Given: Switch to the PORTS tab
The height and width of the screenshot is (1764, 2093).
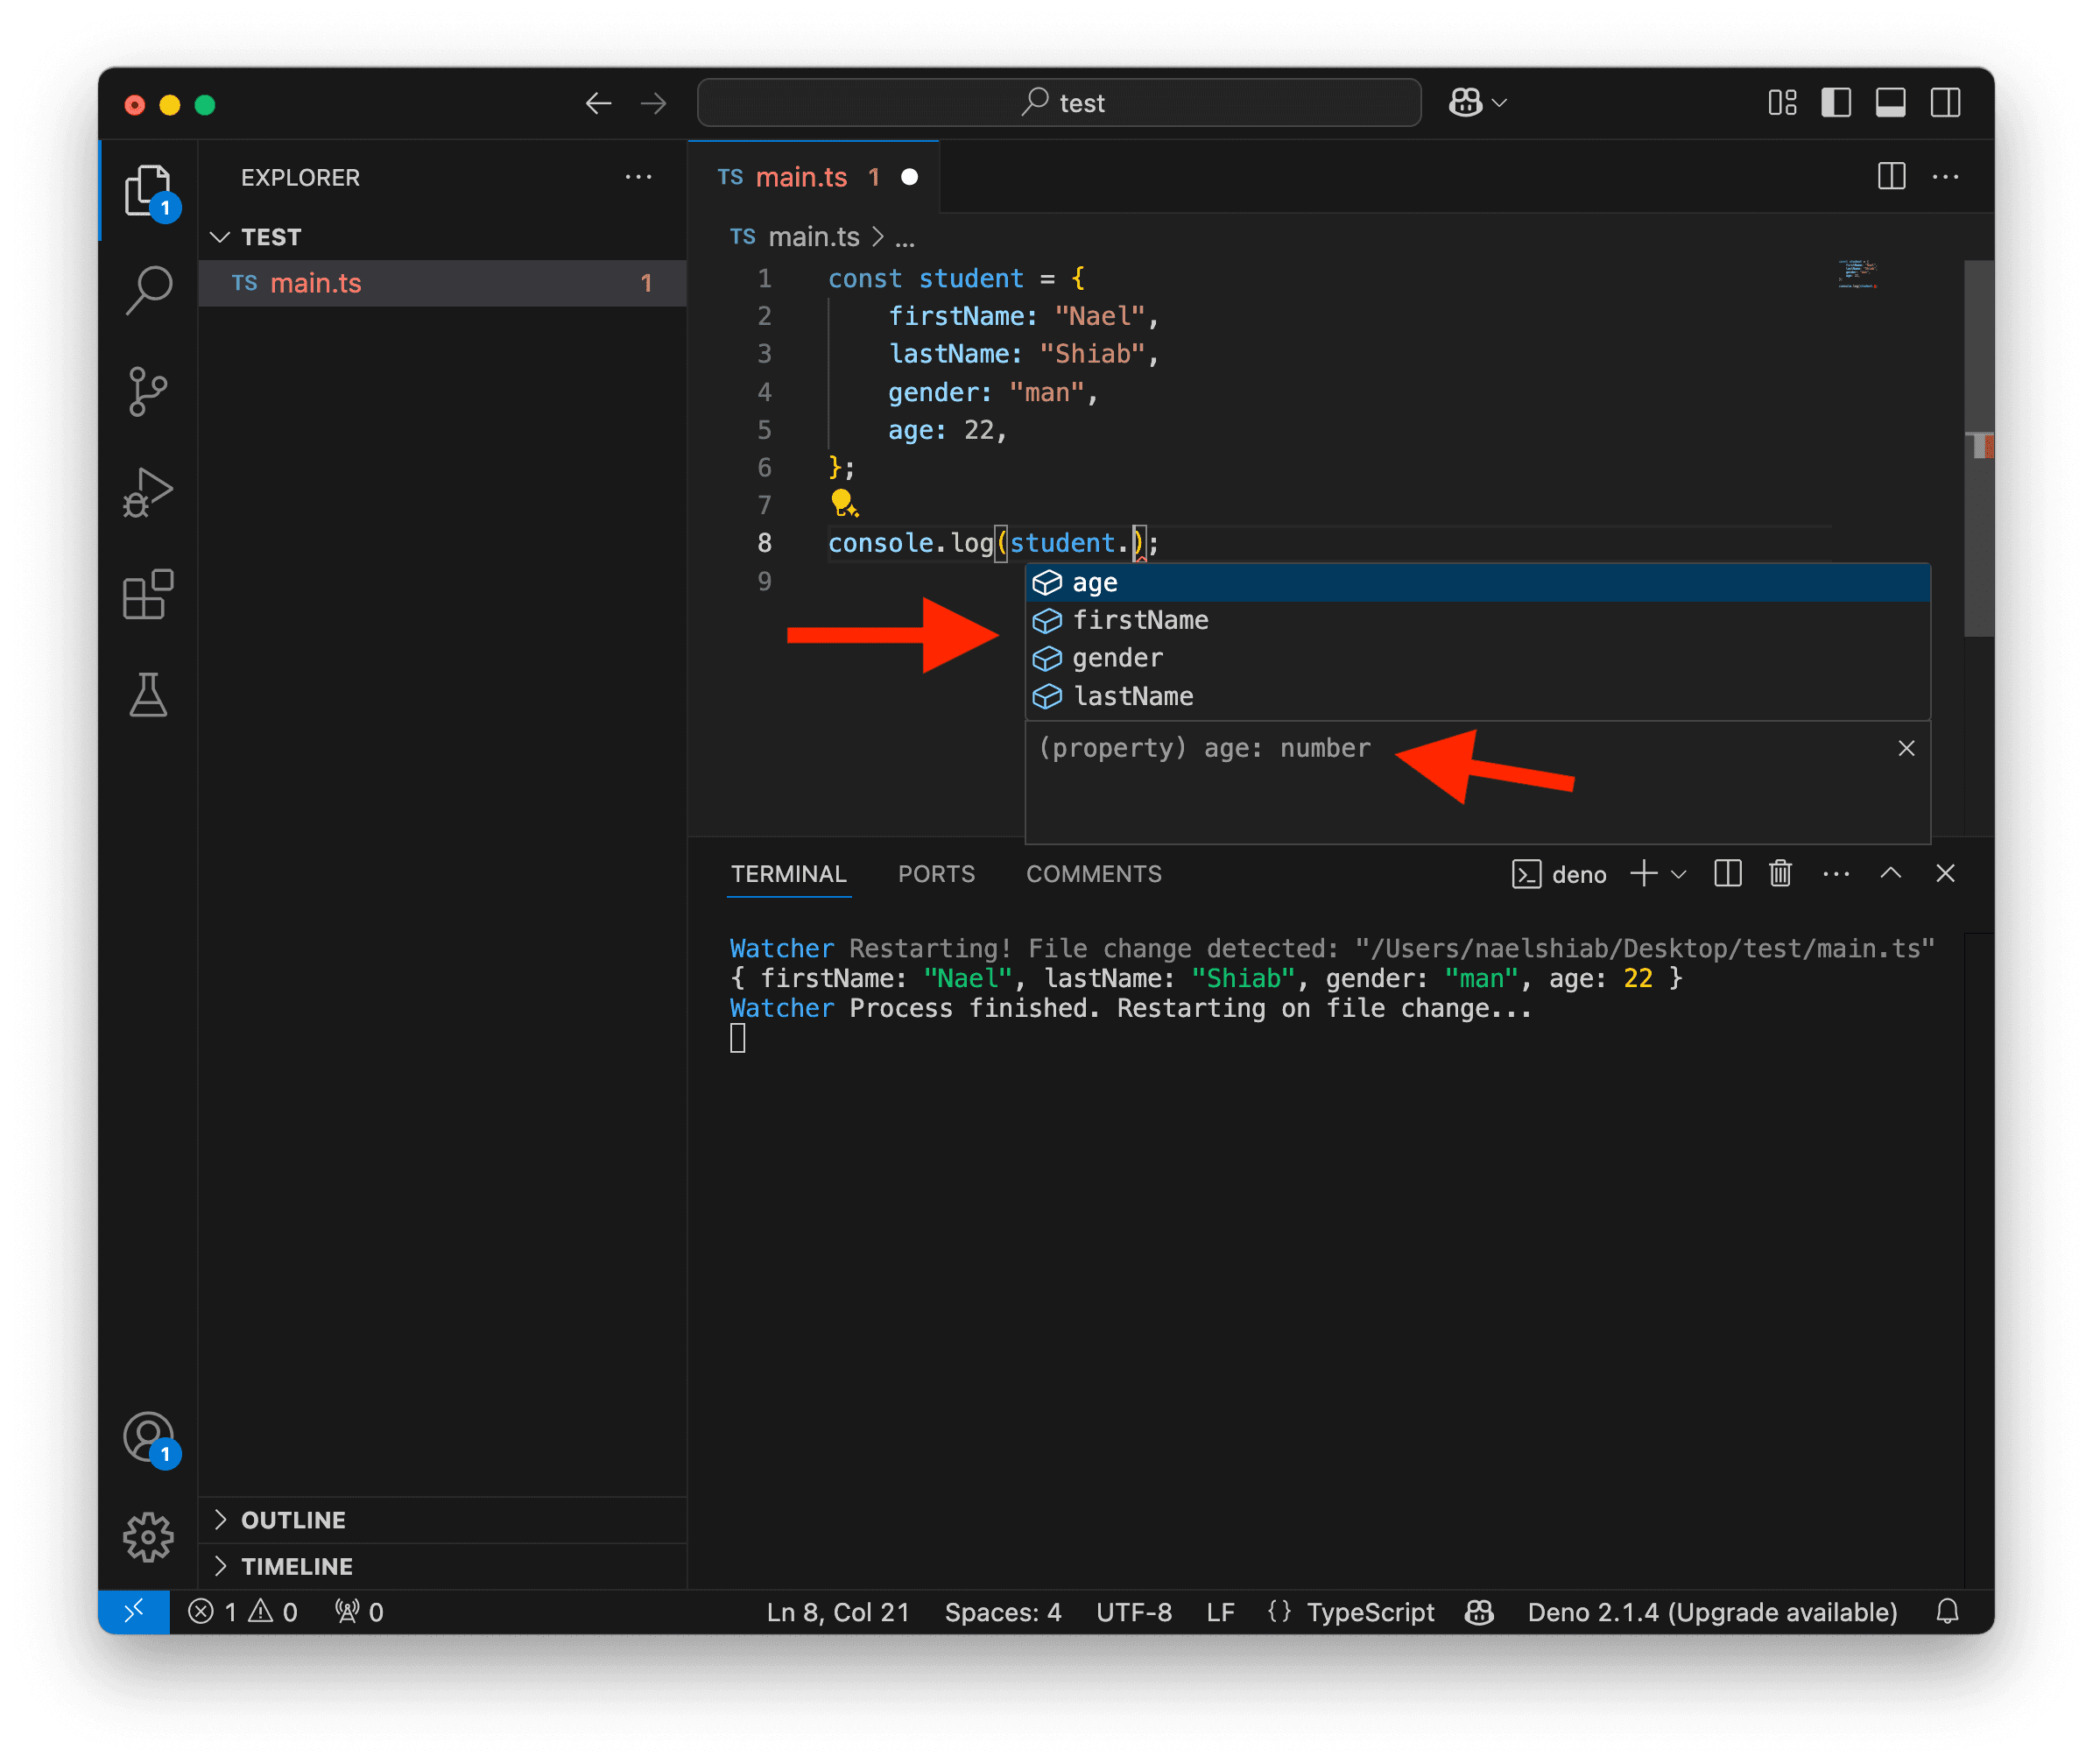Looking at the screenshot, I should tap(936, 874).
